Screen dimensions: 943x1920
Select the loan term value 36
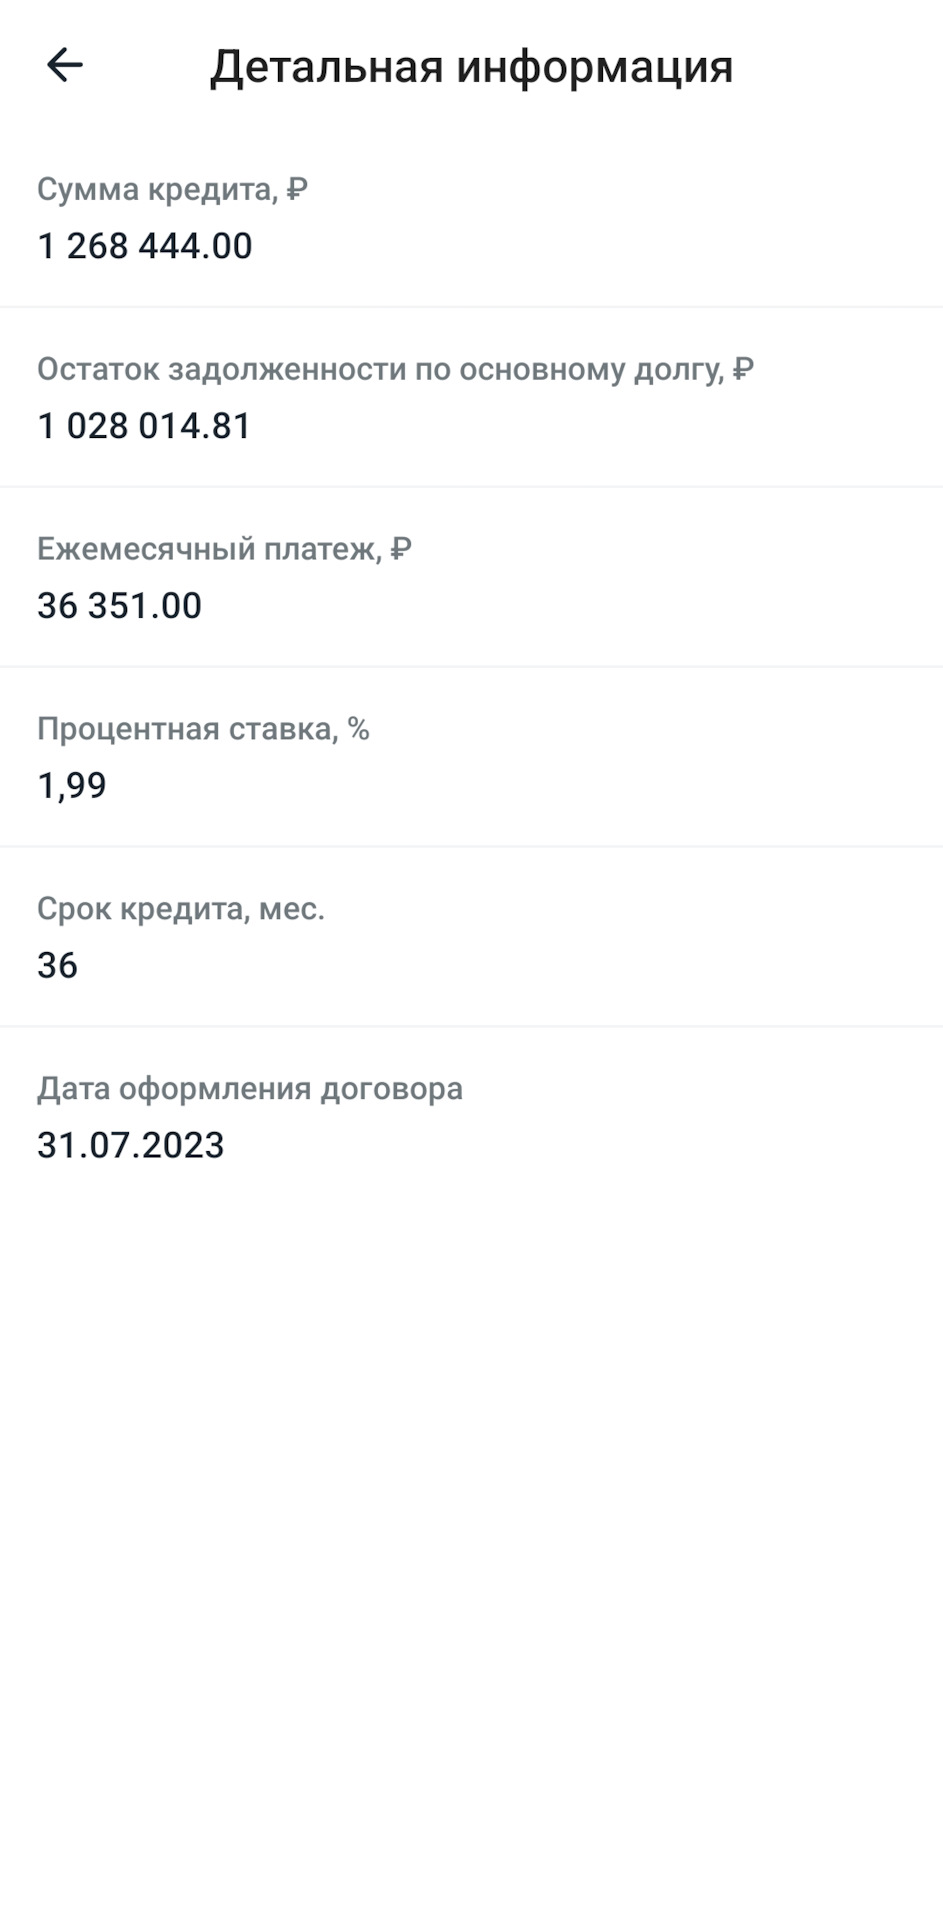click(x=58, y=966)
